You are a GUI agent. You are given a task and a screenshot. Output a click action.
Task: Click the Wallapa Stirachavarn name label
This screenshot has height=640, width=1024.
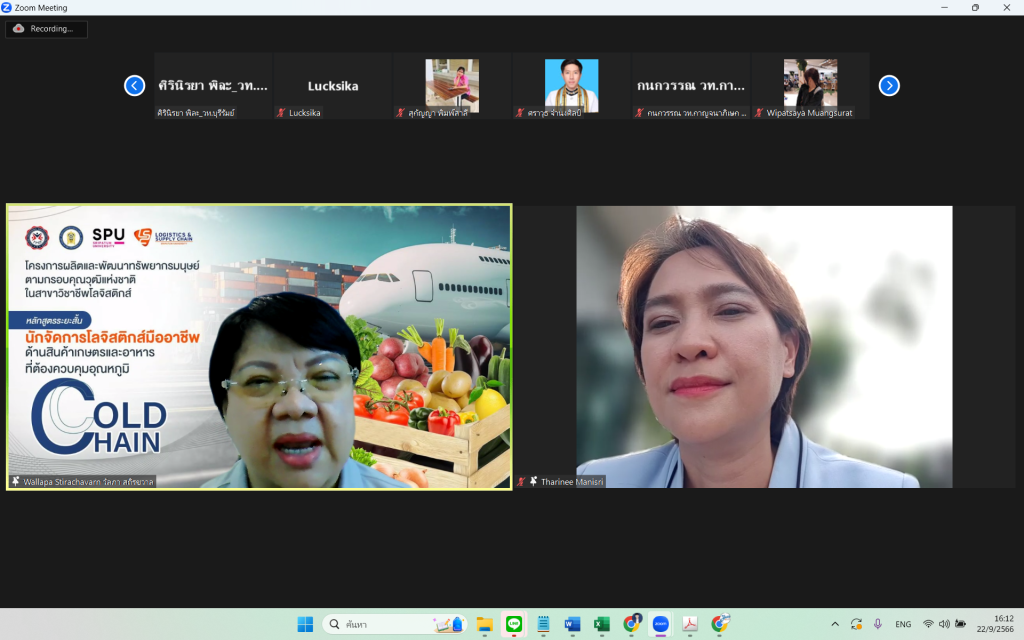[x=88, y=482]
